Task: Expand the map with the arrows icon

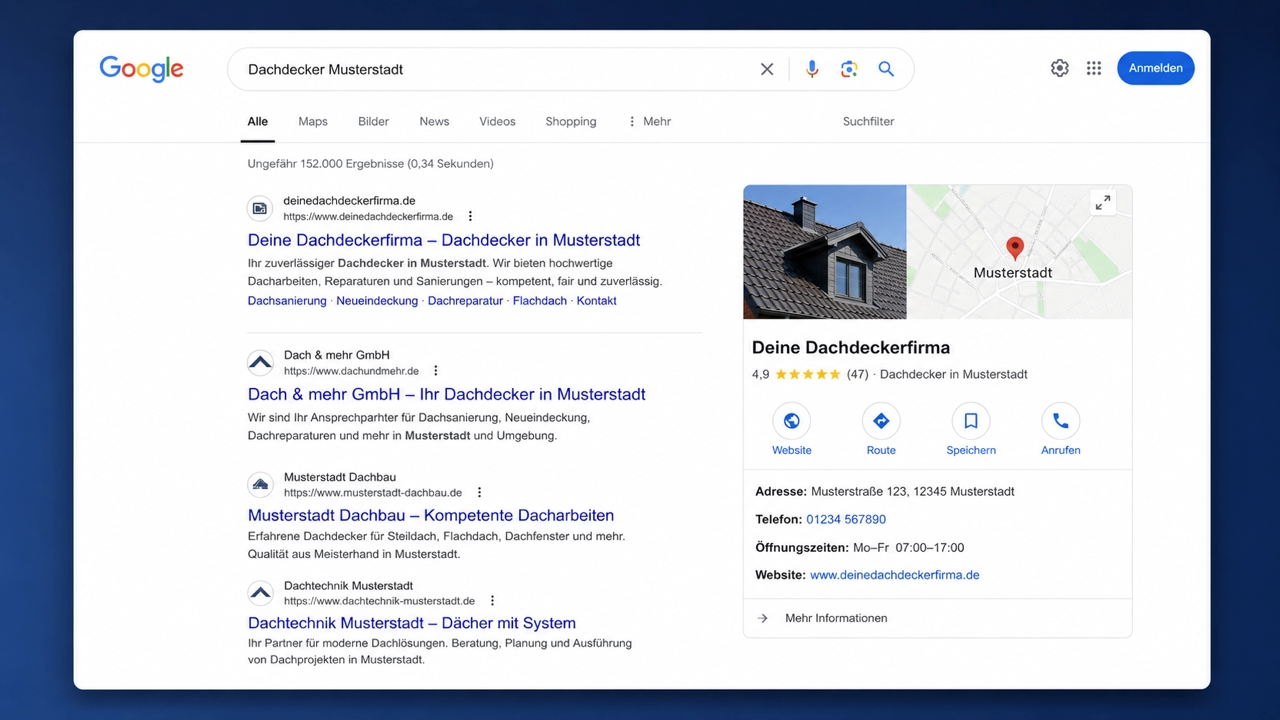Action: (1103, 202)
